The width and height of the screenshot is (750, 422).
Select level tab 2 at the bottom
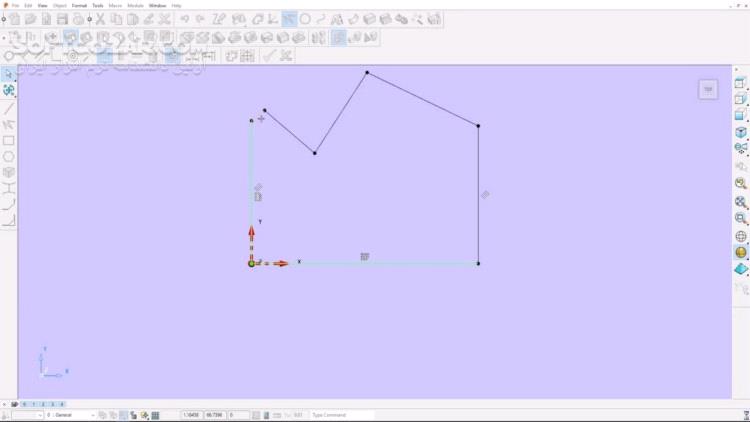[43, 404]
